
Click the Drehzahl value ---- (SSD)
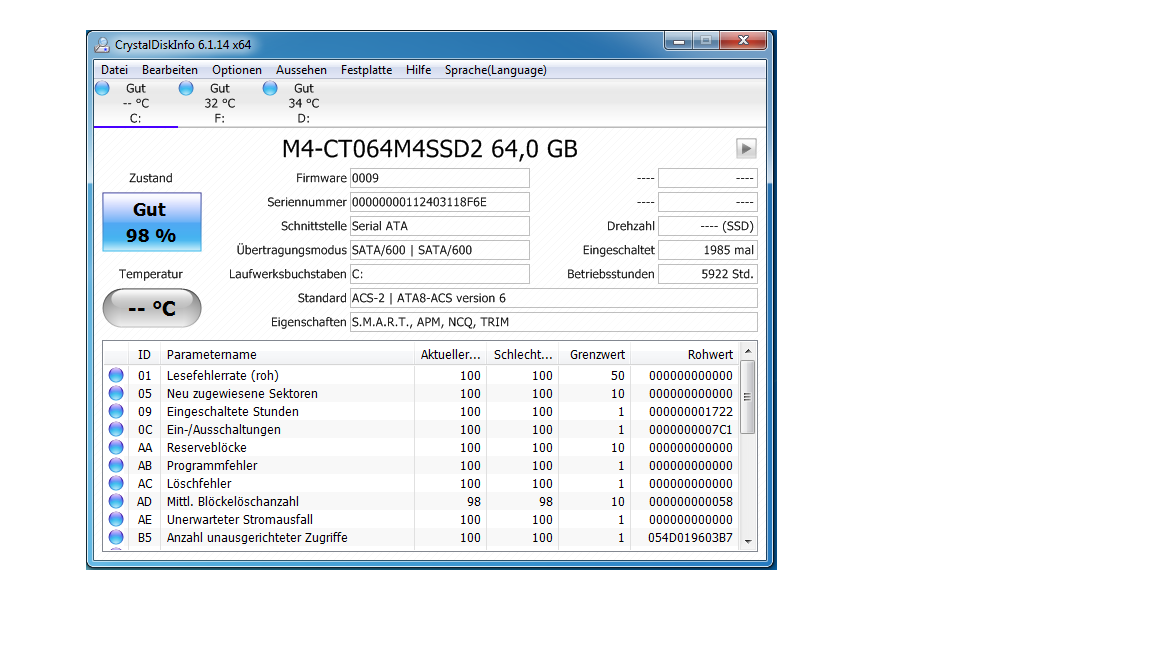click(708, 226)
